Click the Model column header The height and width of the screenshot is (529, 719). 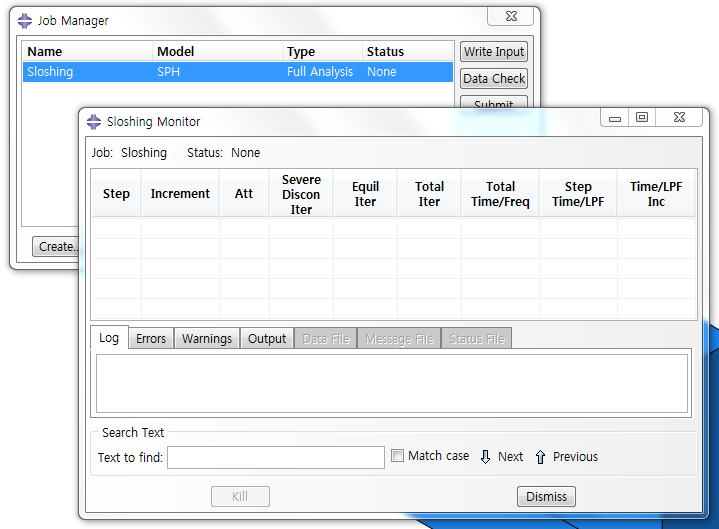pos(217,51)
